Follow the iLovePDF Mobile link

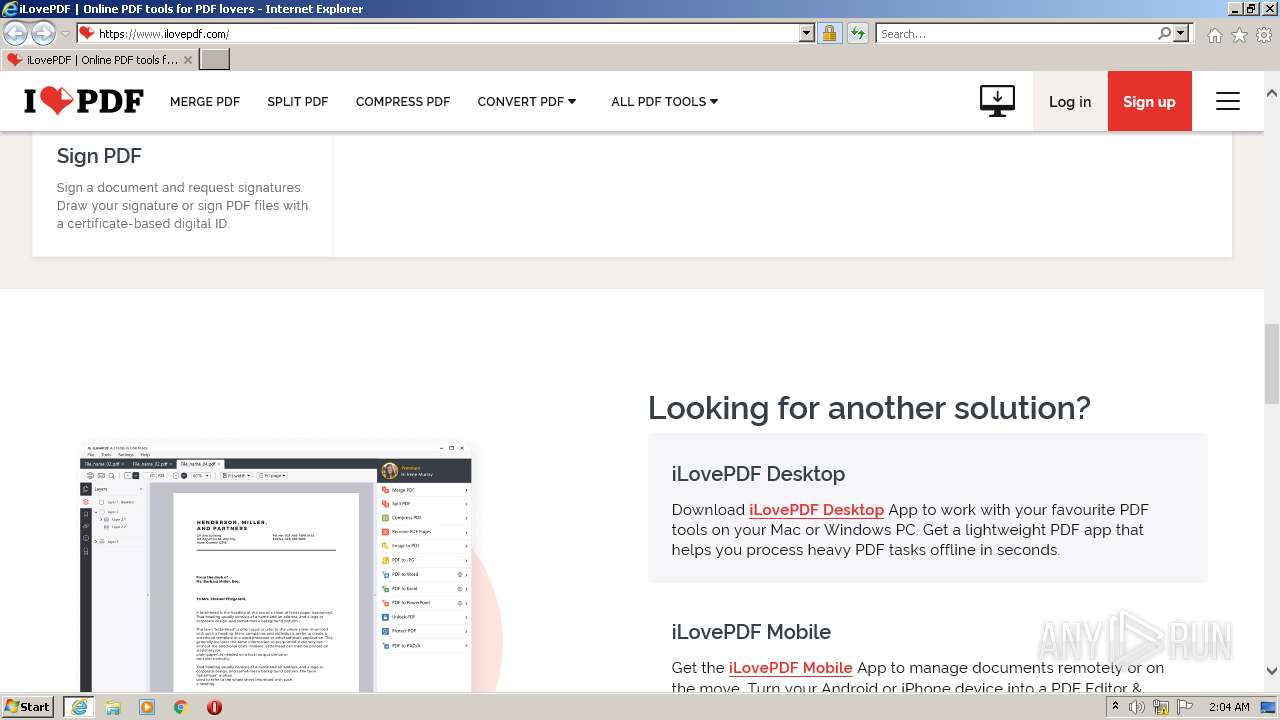point(791,668)
